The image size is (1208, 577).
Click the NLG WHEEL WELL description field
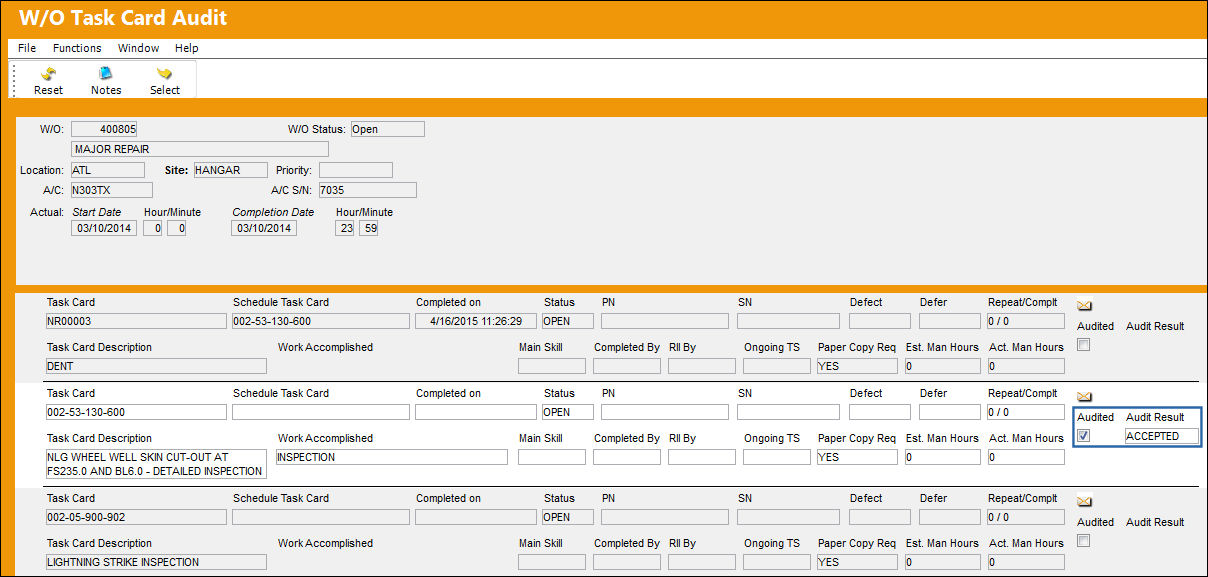click(156, 464)
